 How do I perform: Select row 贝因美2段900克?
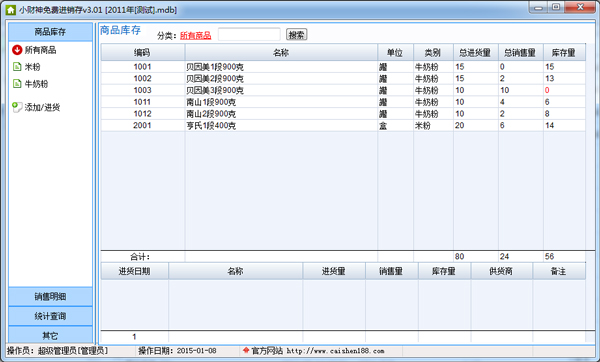click(343, 78)
